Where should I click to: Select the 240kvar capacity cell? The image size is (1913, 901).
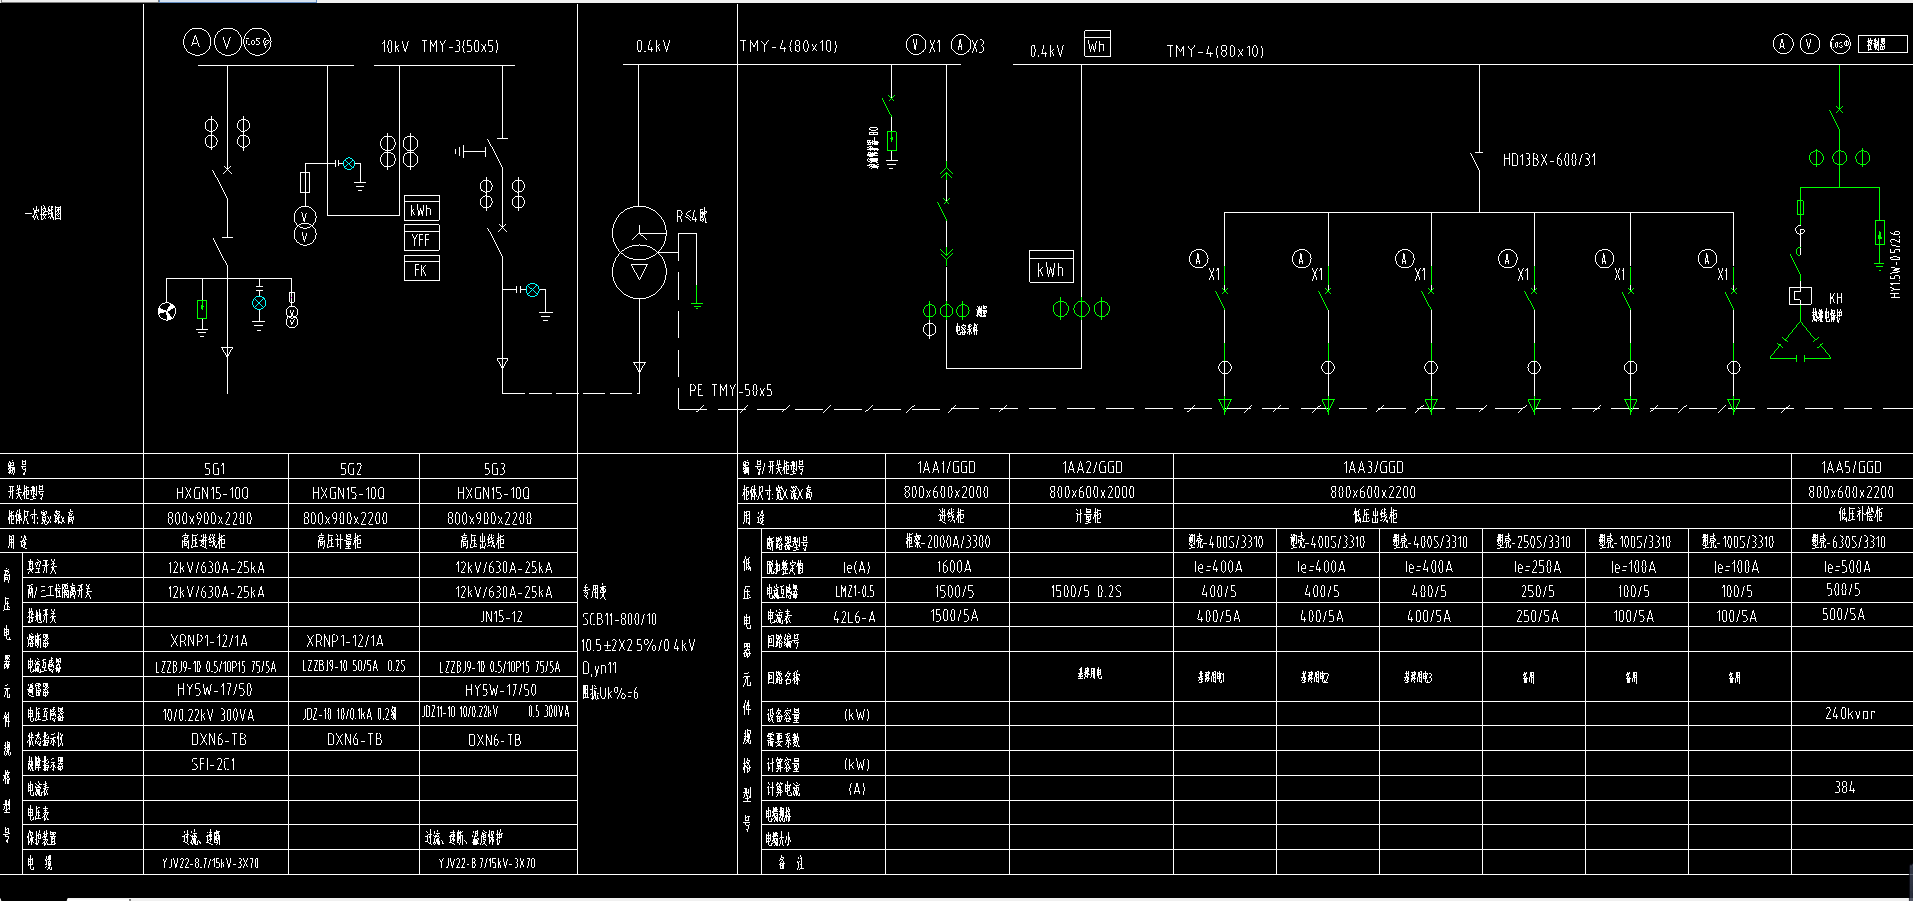click(x=1850, y=714)
